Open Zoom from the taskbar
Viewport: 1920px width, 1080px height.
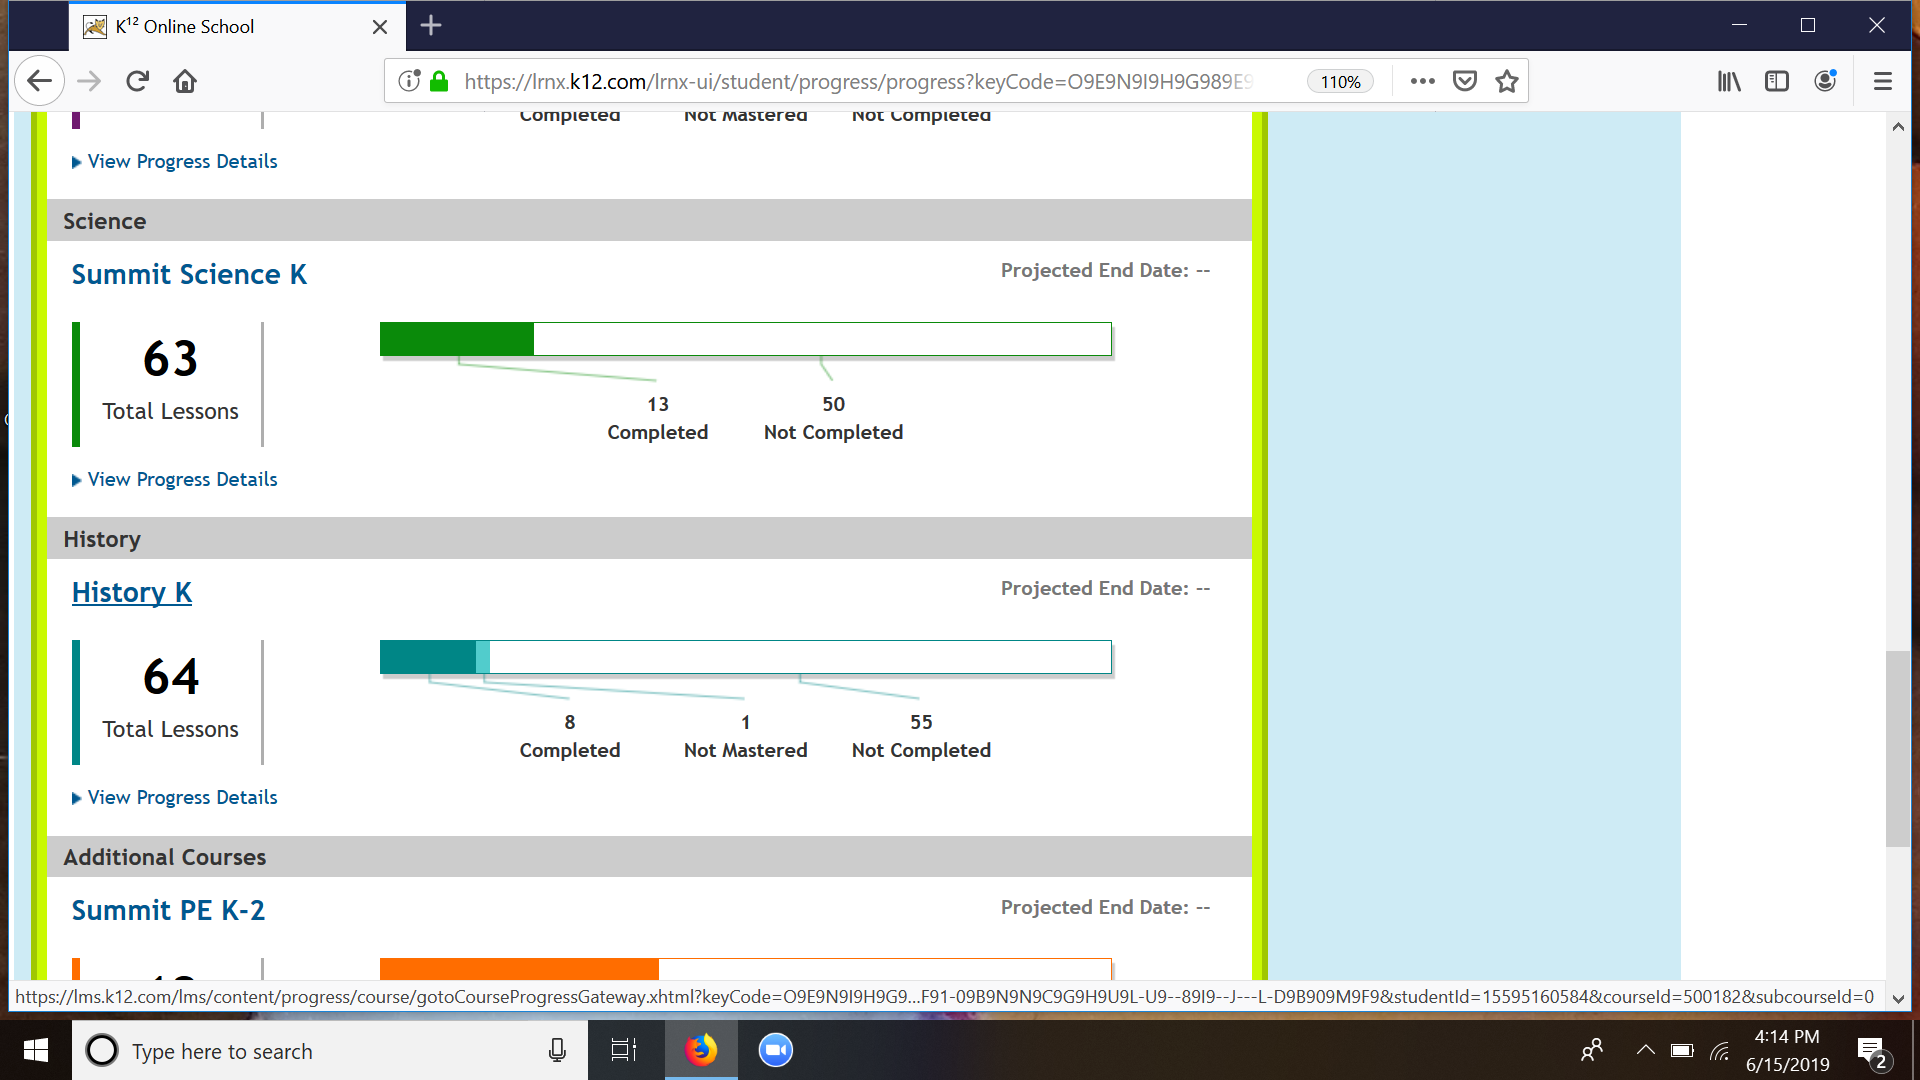click(x=775, y=1050)
